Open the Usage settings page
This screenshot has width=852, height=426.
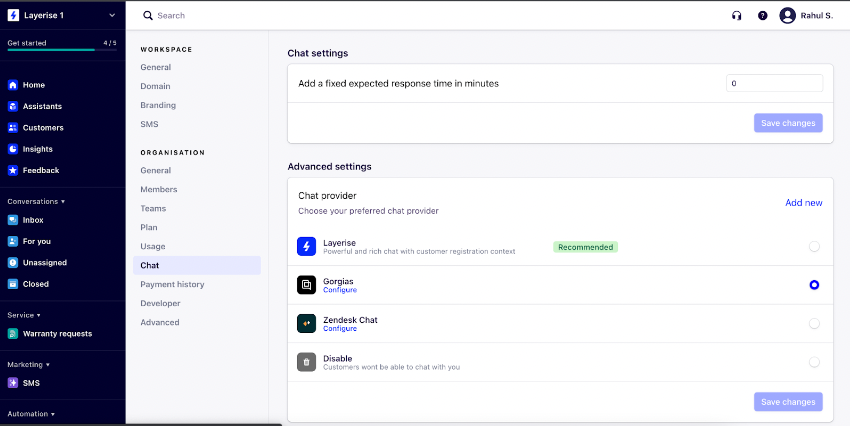coord(153,247)
